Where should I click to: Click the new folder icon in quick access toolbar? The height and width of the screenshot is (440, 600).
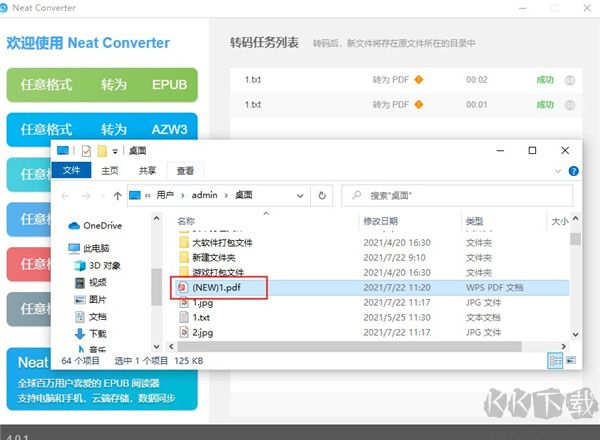[102, 151]
